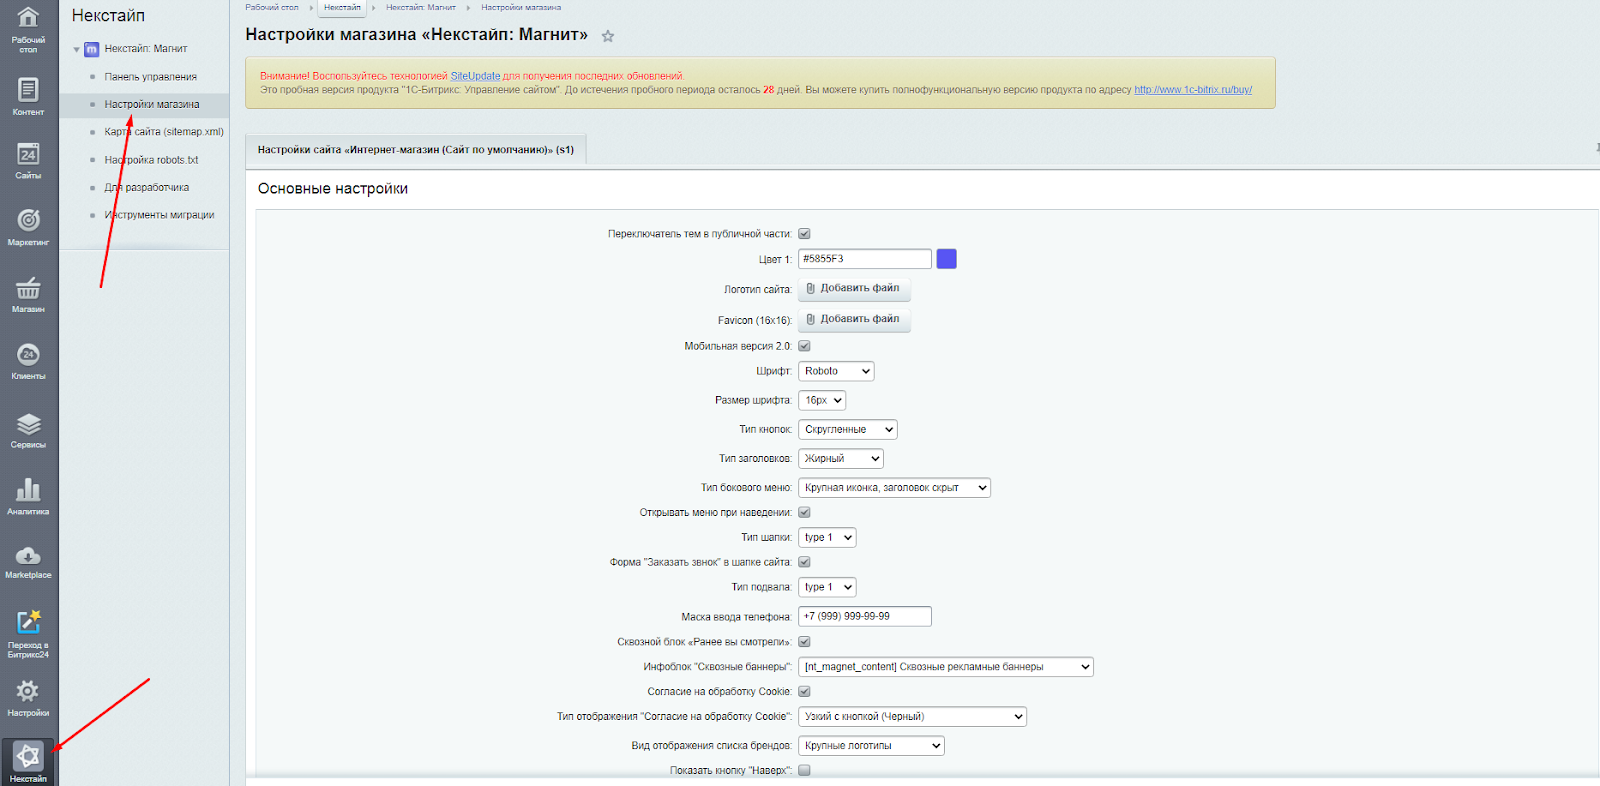Screen dimensions: 1600x786
Task: Open the Контент sidebar section
Action: coord(28,97)
